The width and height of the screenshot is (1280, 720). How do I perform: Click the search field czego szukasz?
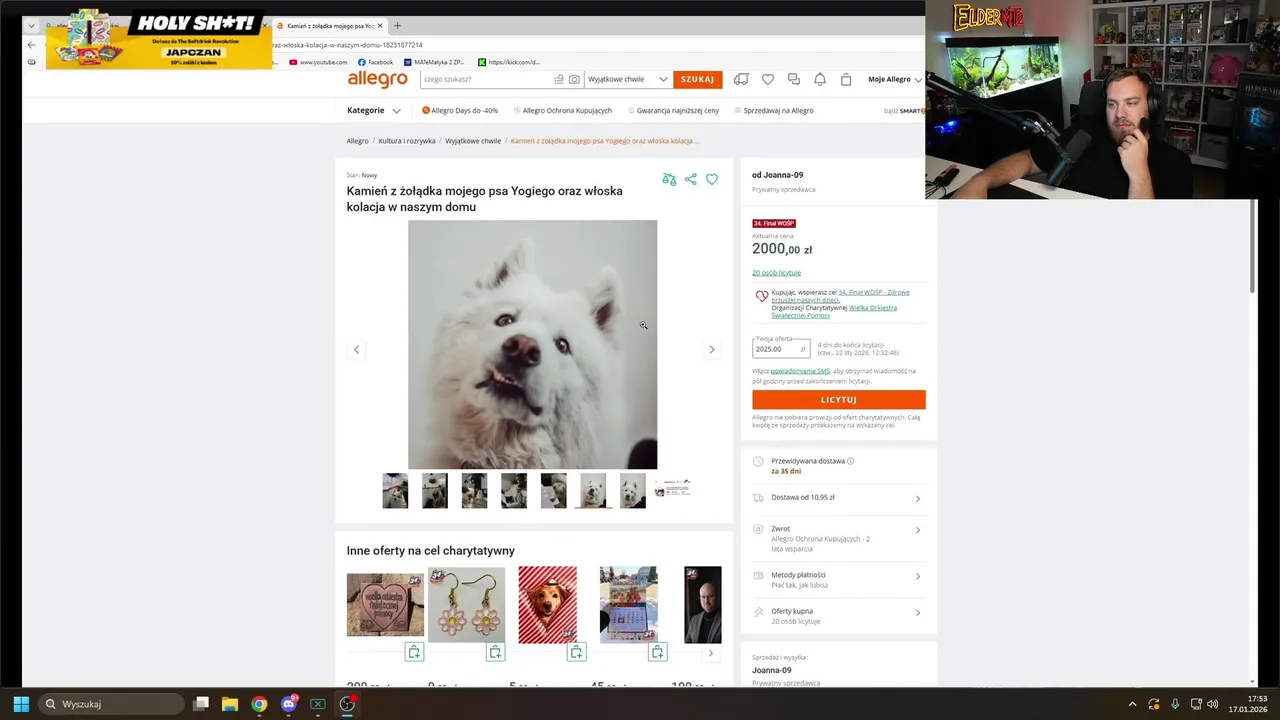[x=486, y=79]
